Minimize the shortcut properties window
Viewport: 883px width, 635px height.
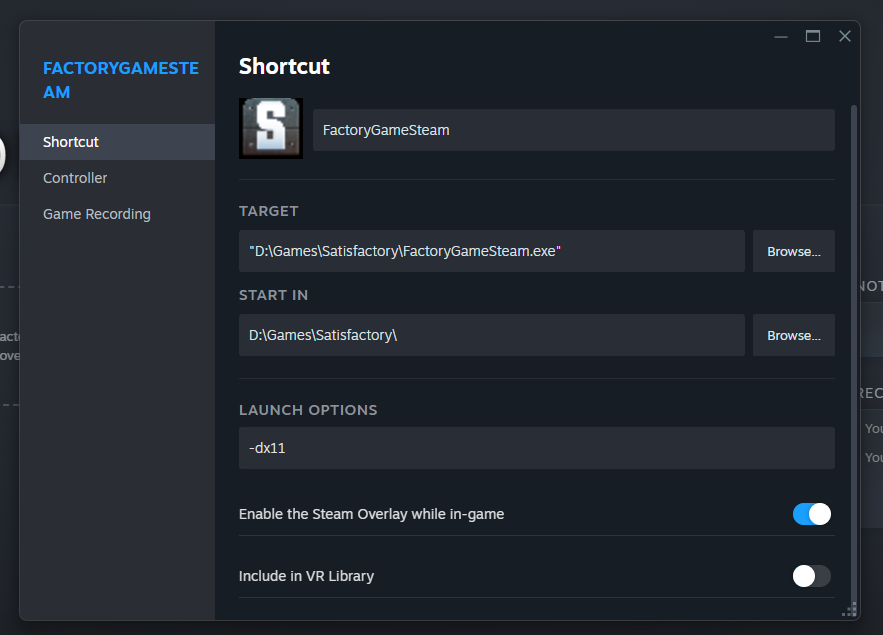781,37
